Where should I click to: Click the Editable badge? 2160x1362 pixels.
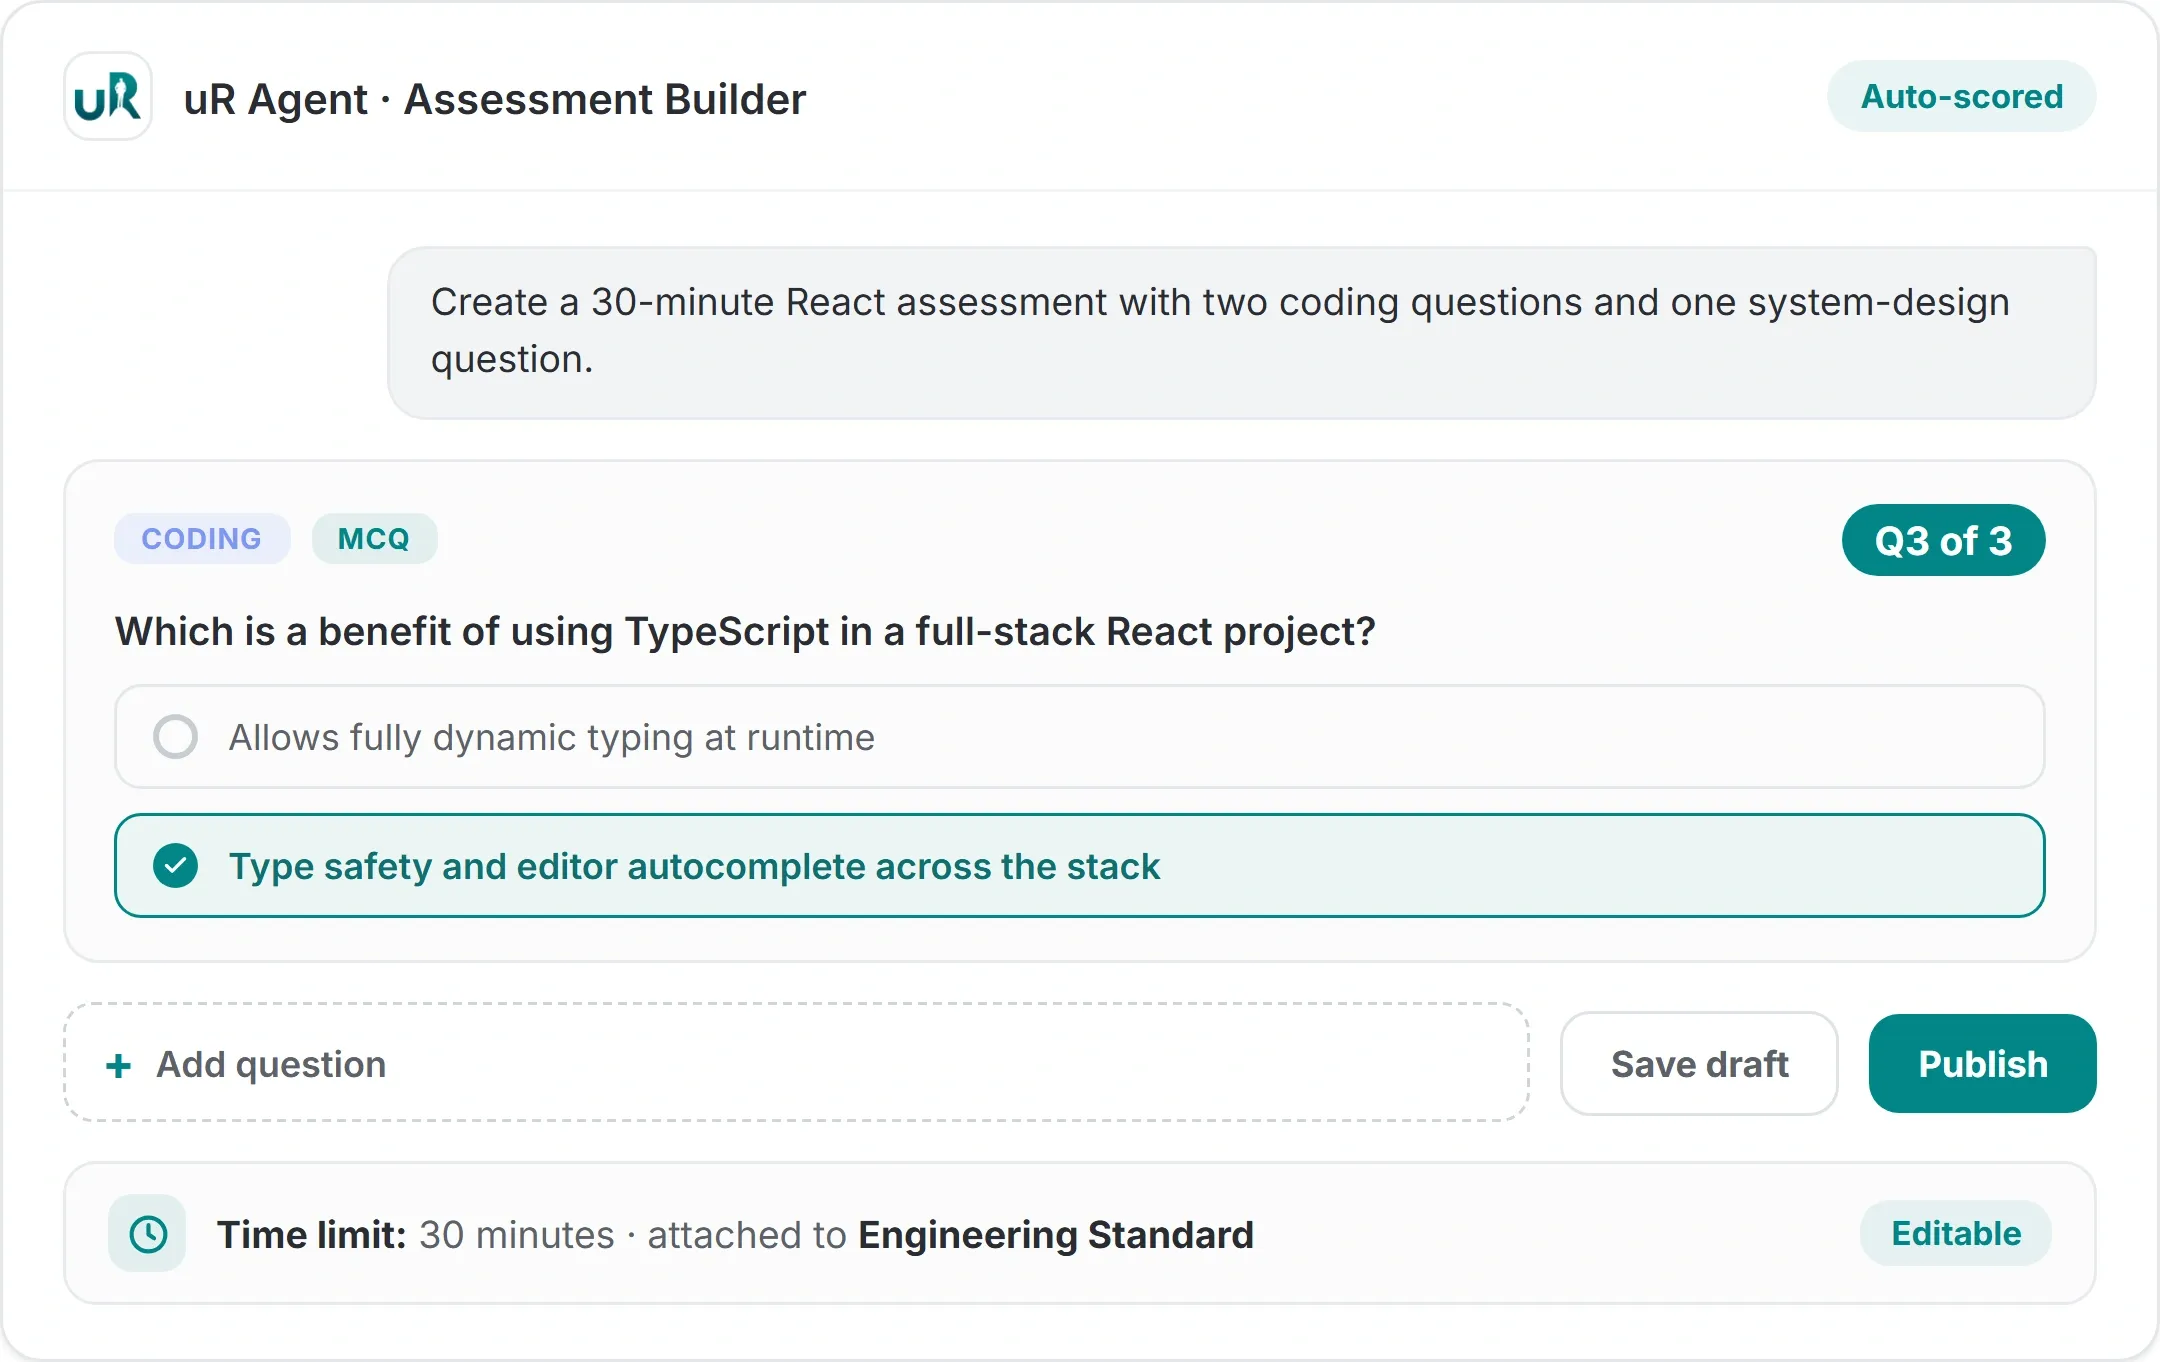[x=1956, y=1233]
